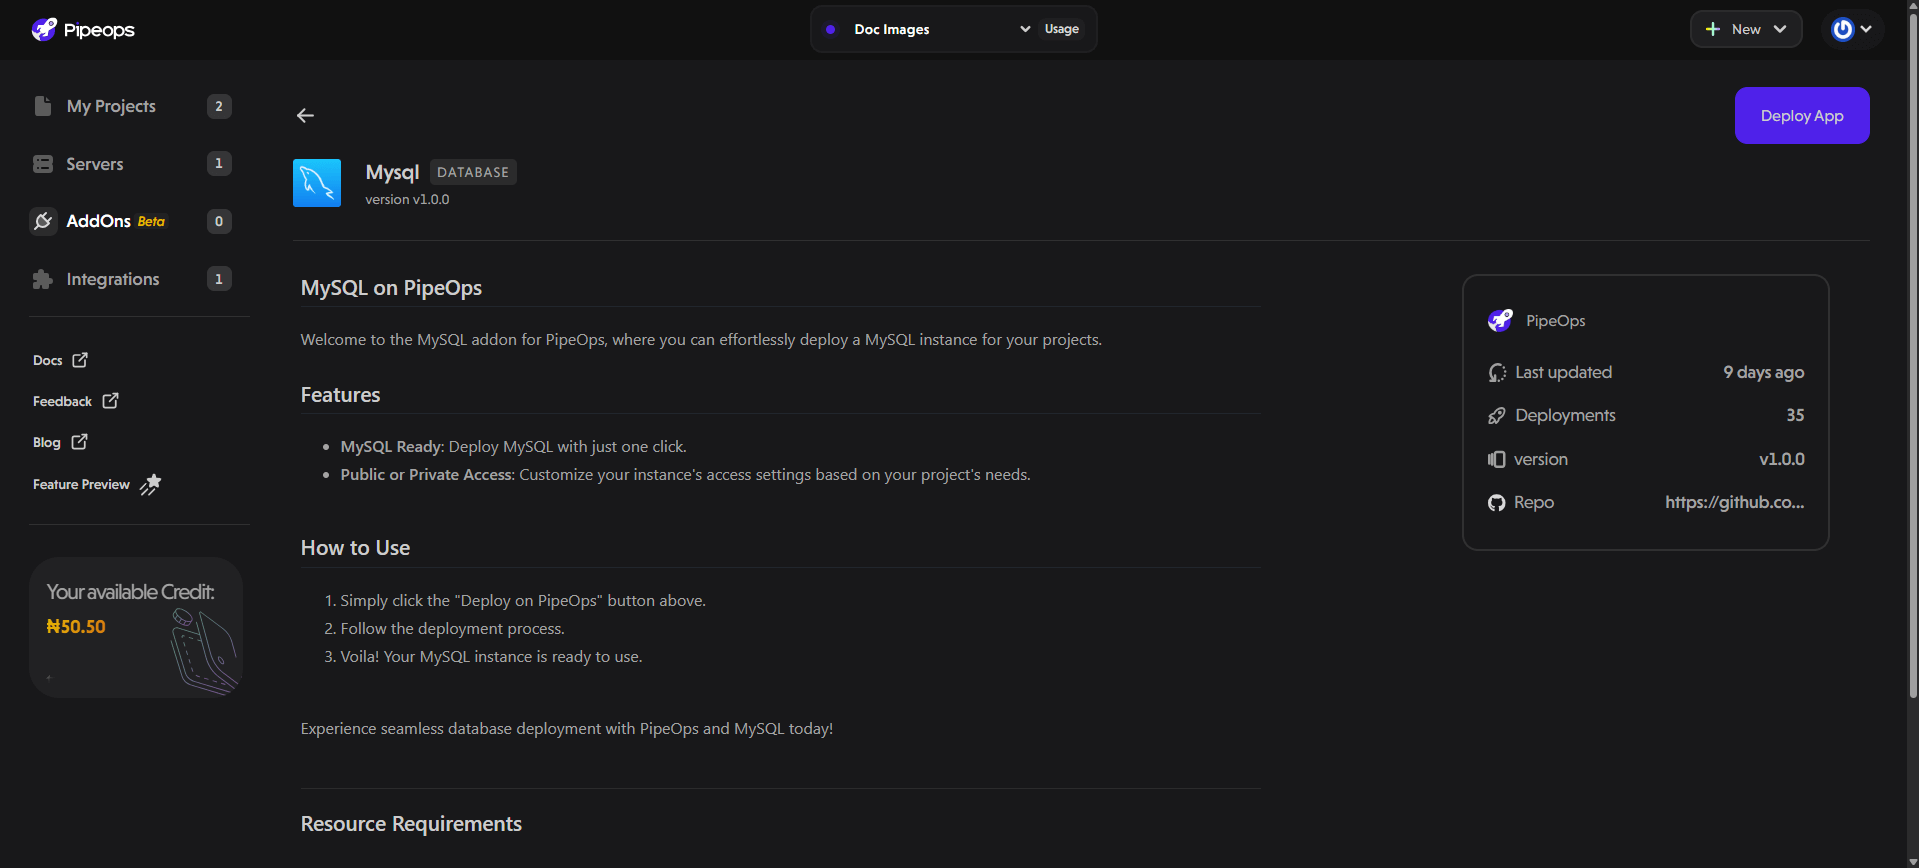Image resolution: width=1919 pixels, height=868 pixels.
Task: Click the PipeOps publisher logo in info card
Action: point(1500,320)
